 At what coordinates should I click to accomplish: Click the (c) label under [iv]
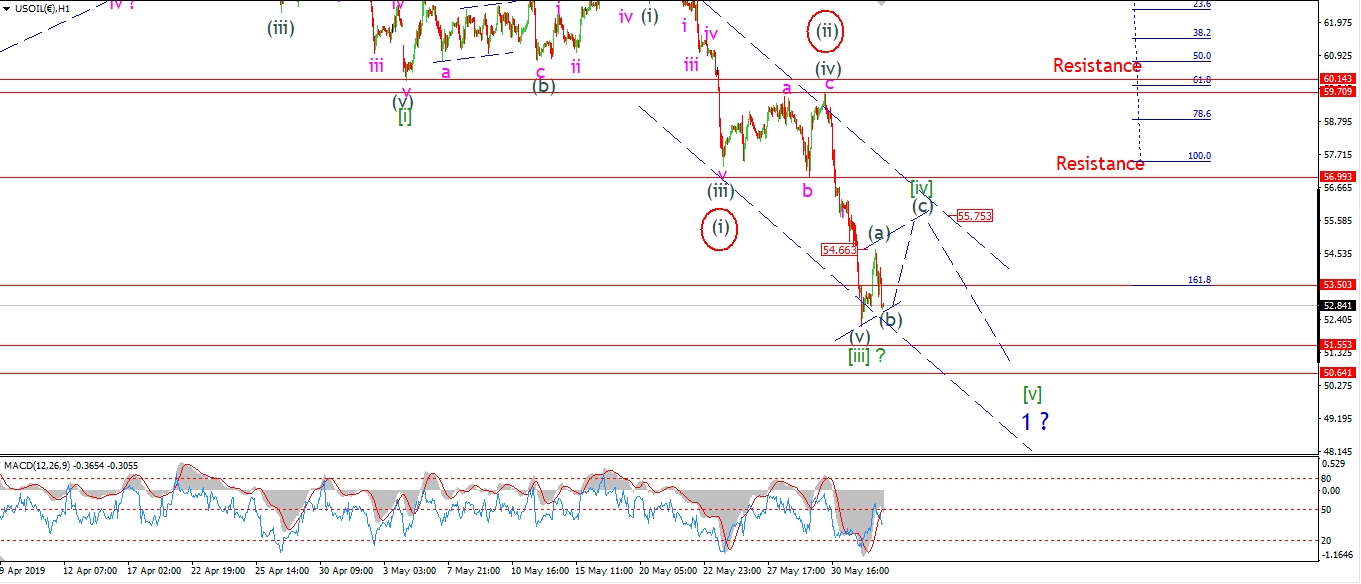click(x=922, y=206)
